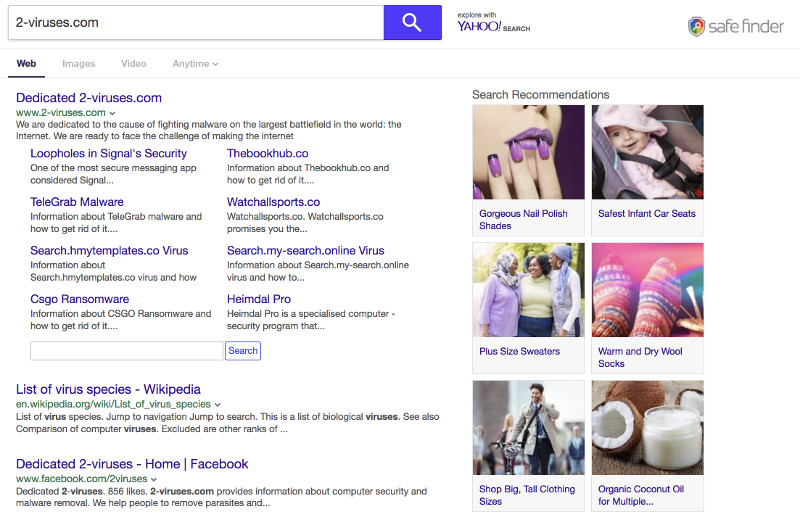The height and width of the screenshot is (517, 800).
Task: Switch to the Images tab
Action: [x=79, y=64]
